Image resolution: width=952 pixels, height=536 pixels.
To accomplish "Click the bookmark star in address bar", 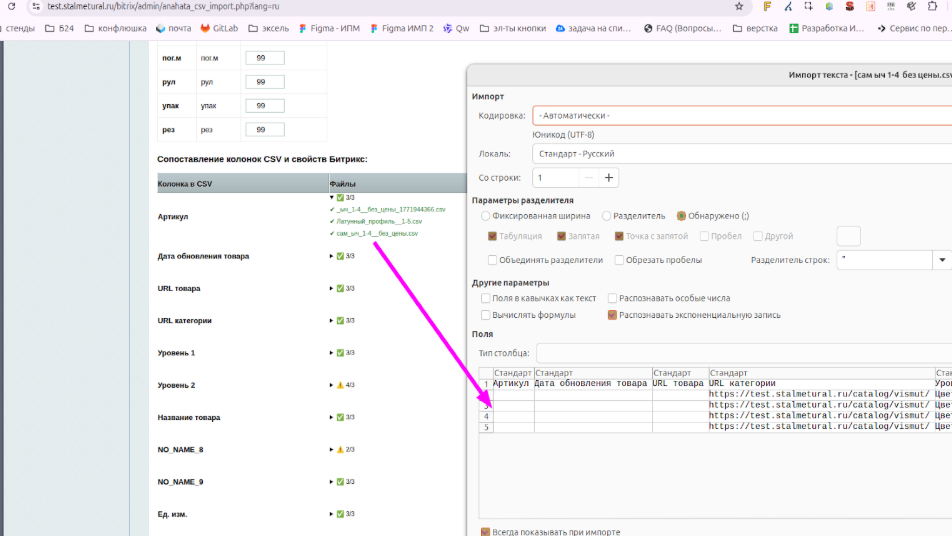I will 739,6.
